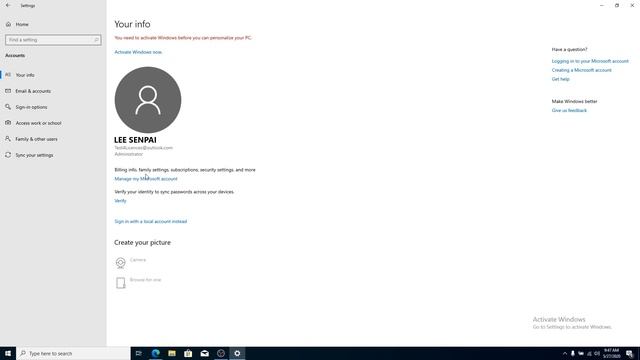640x360 pixels.
Task: Select Your info in the sidebar
Action: (x=25, y=75)
